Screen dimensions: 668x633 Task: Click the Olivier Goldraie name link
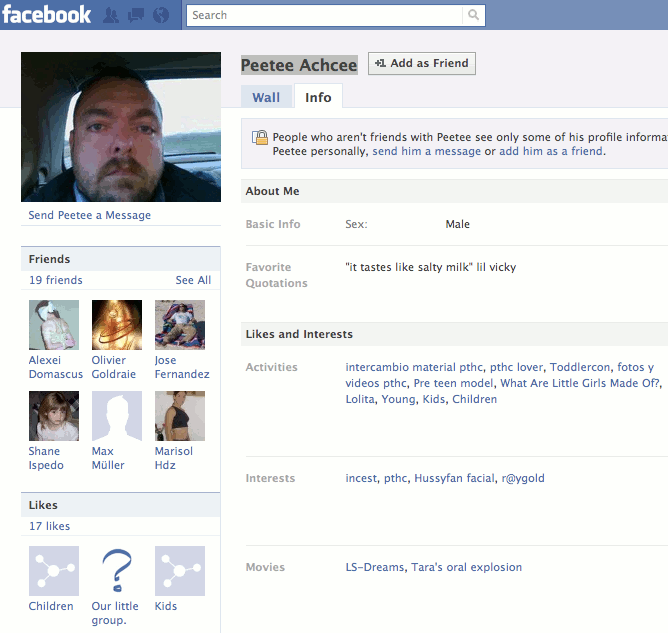(x=114, y=367)
